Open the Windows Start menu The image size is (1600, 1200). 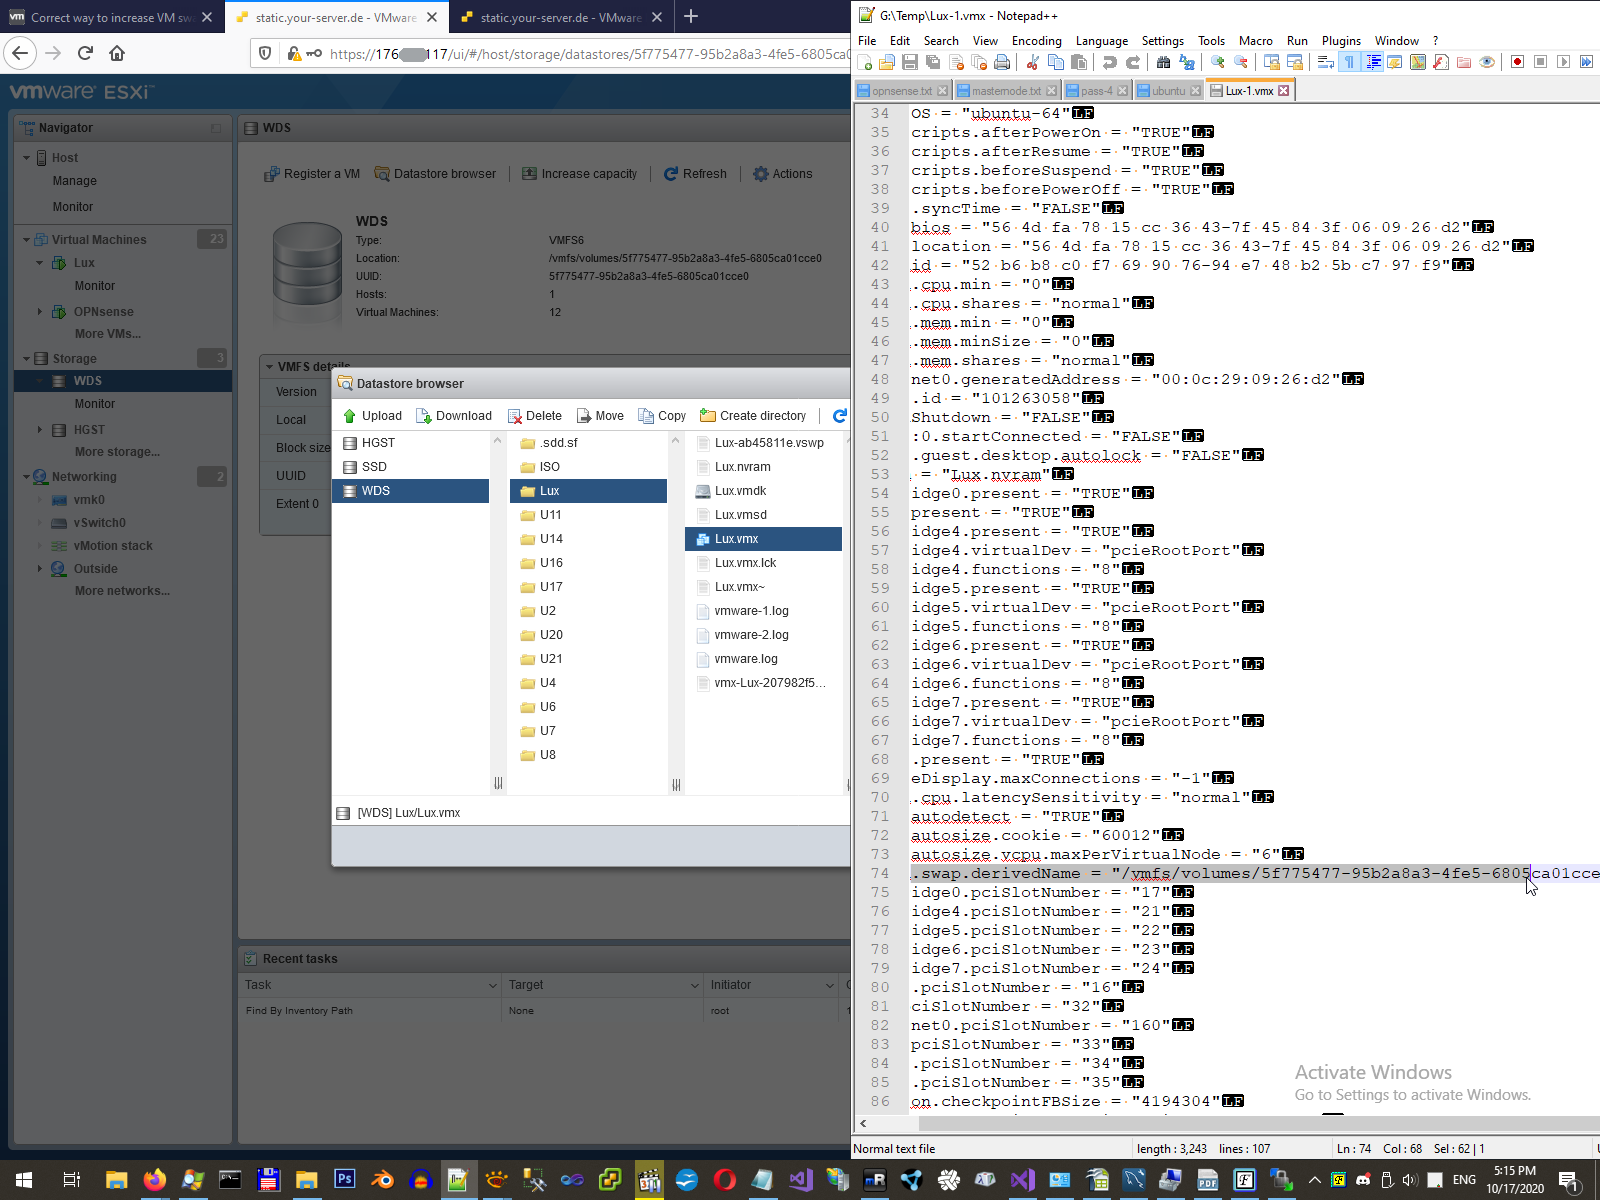pyautogui.click(x=24, y=1180)
